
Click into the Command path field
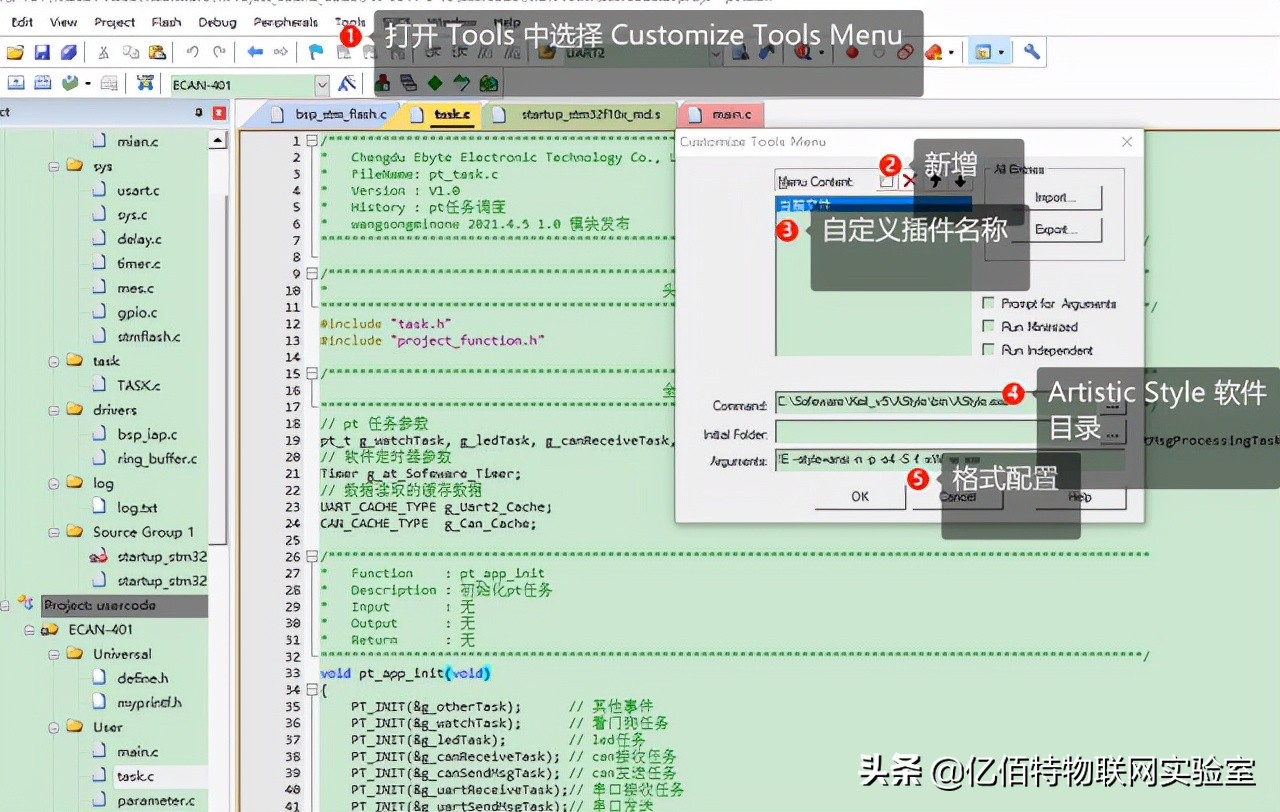(x=938, y=404)
